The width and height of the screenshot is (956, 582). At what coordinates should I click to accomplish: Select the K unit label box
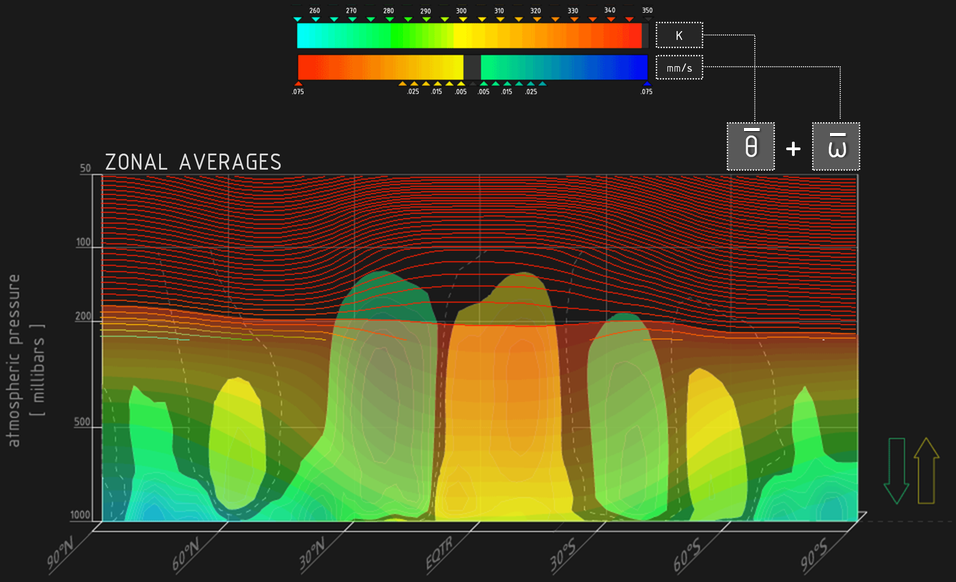click(x=679, y=36)
